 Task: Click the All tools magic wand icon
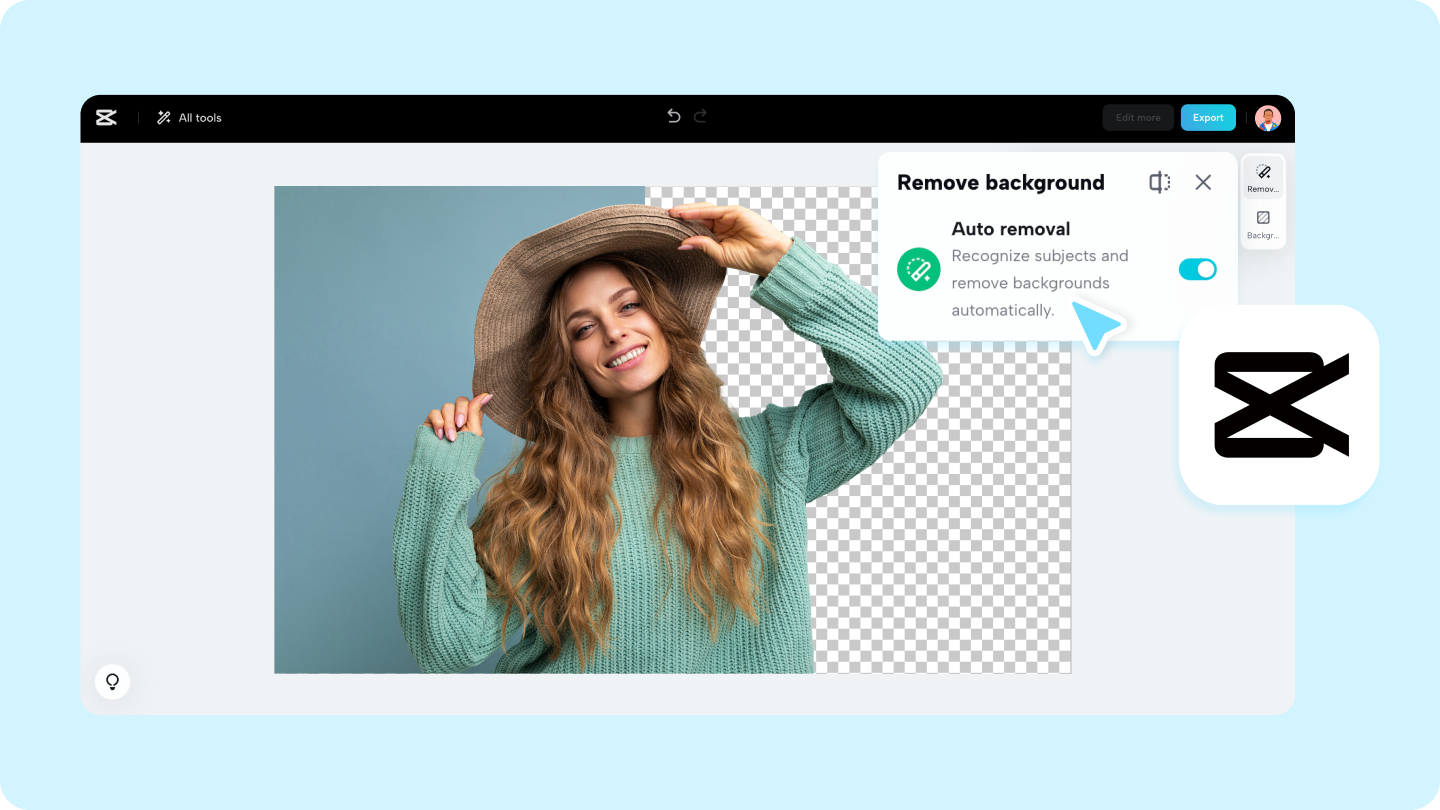(162, 117)
